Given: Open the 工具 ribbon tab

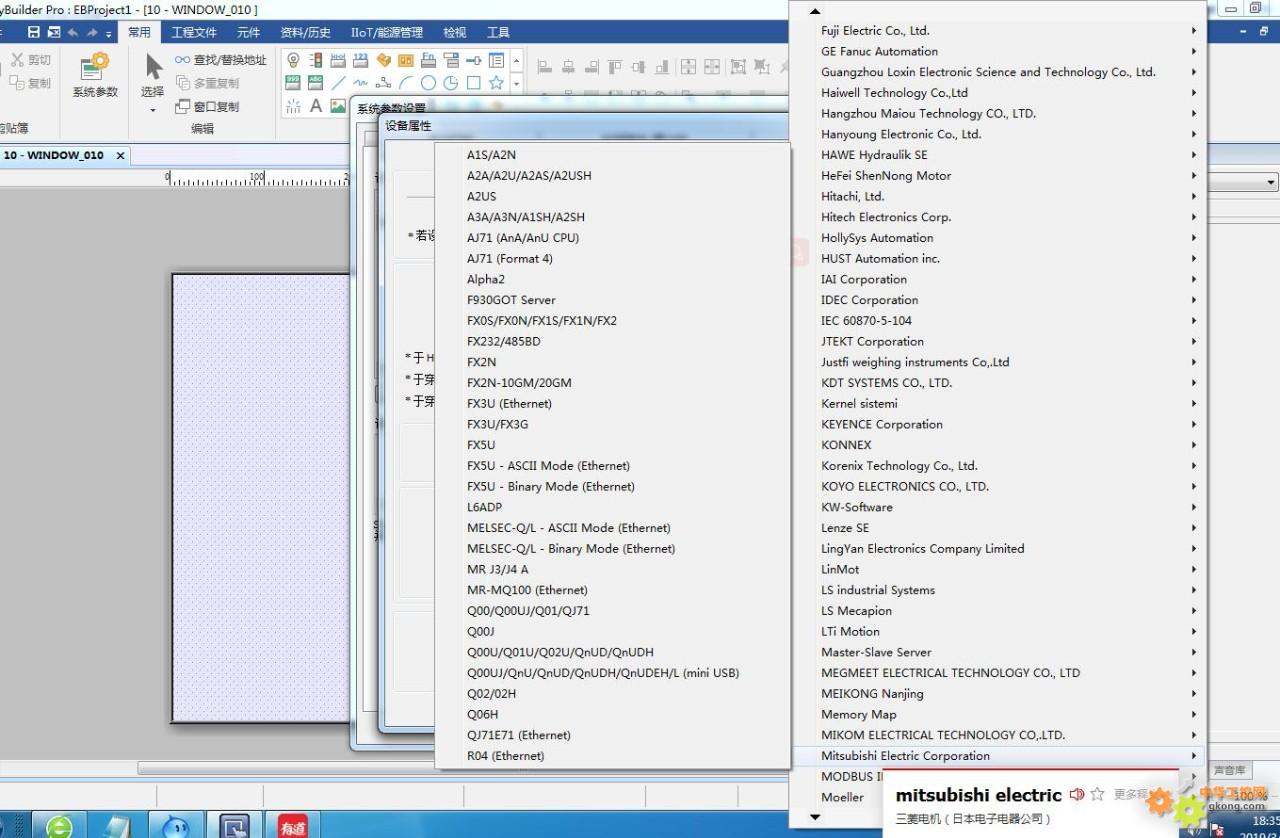Looking at the screenshot, I should point(498,32).
